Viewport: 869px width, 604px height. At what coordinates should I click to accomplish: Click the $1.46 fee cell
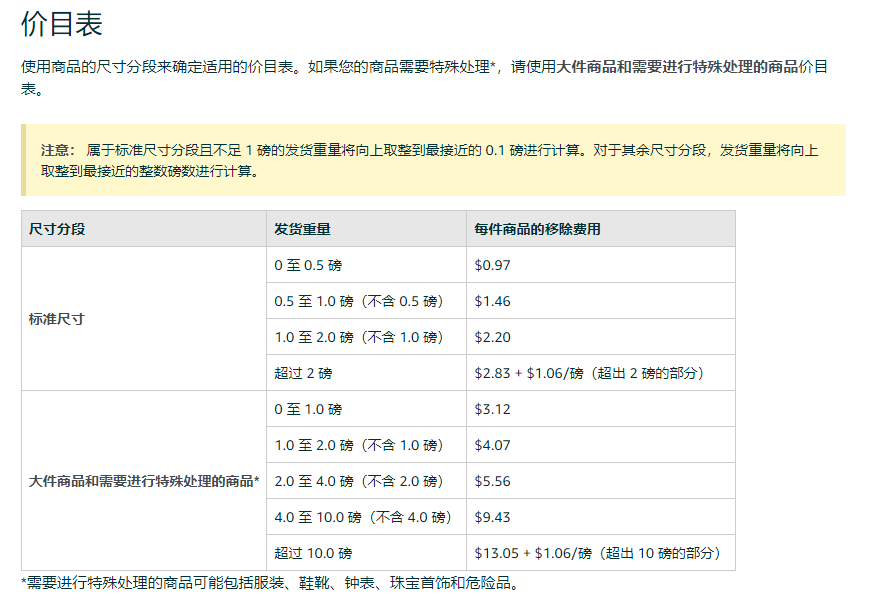click(x=492, y=301)
